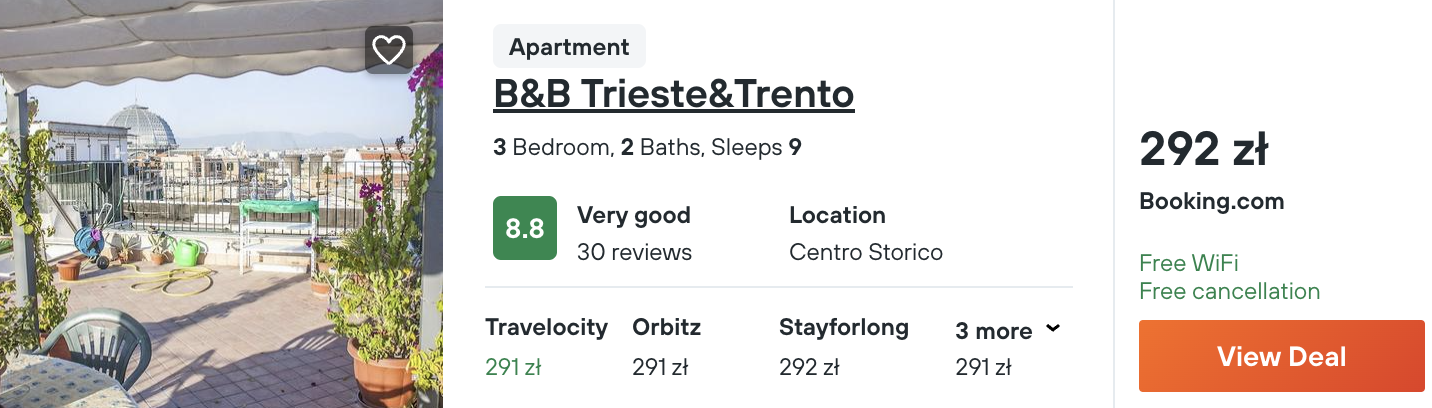Save listing with the heart icon
The width and height of the screenshot is (1432, 408).
pyautogui.click(x=388, y=50)
